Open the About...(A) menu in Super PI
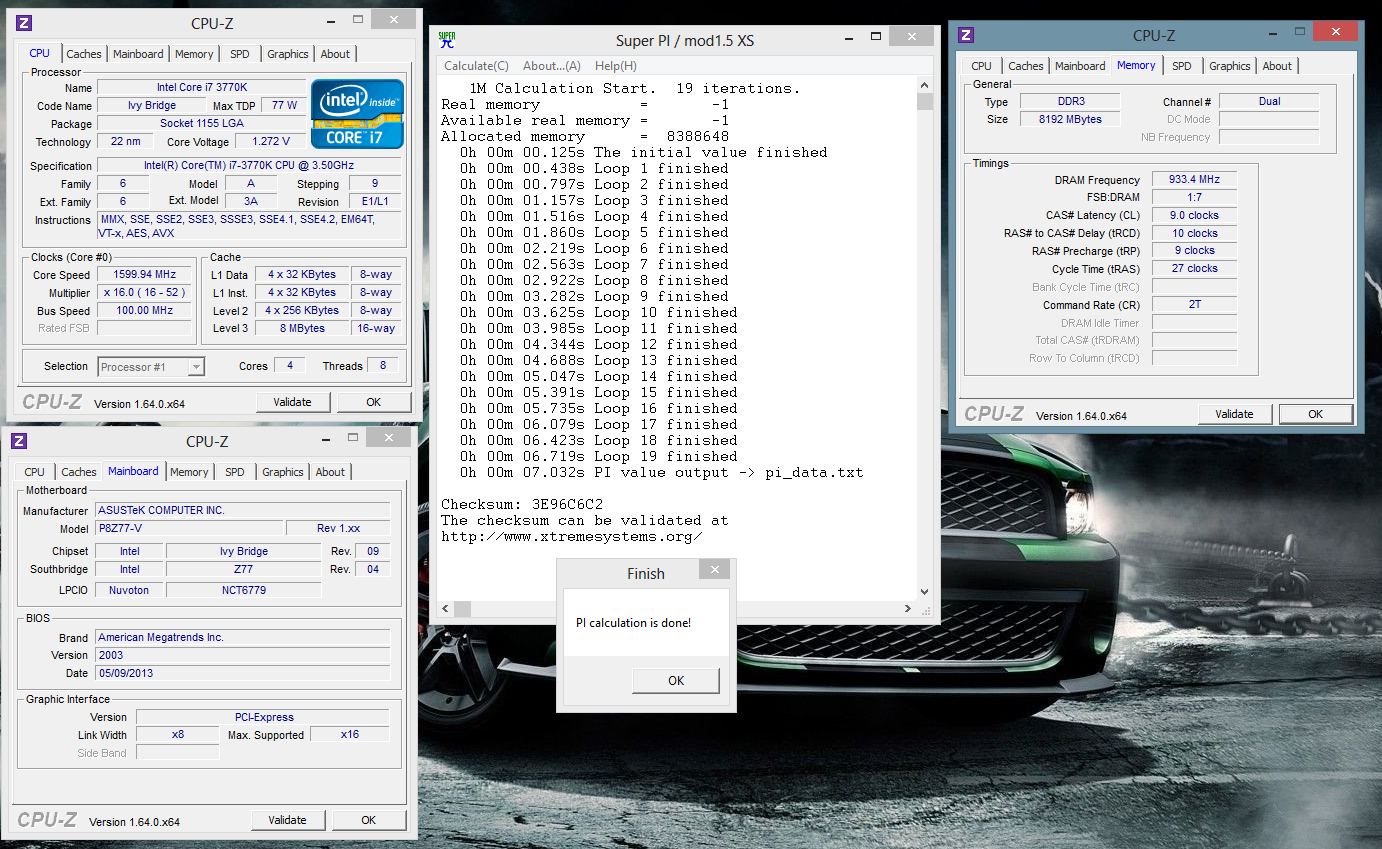The width and height of the screenshot is (1382, 849). [551, 66]
